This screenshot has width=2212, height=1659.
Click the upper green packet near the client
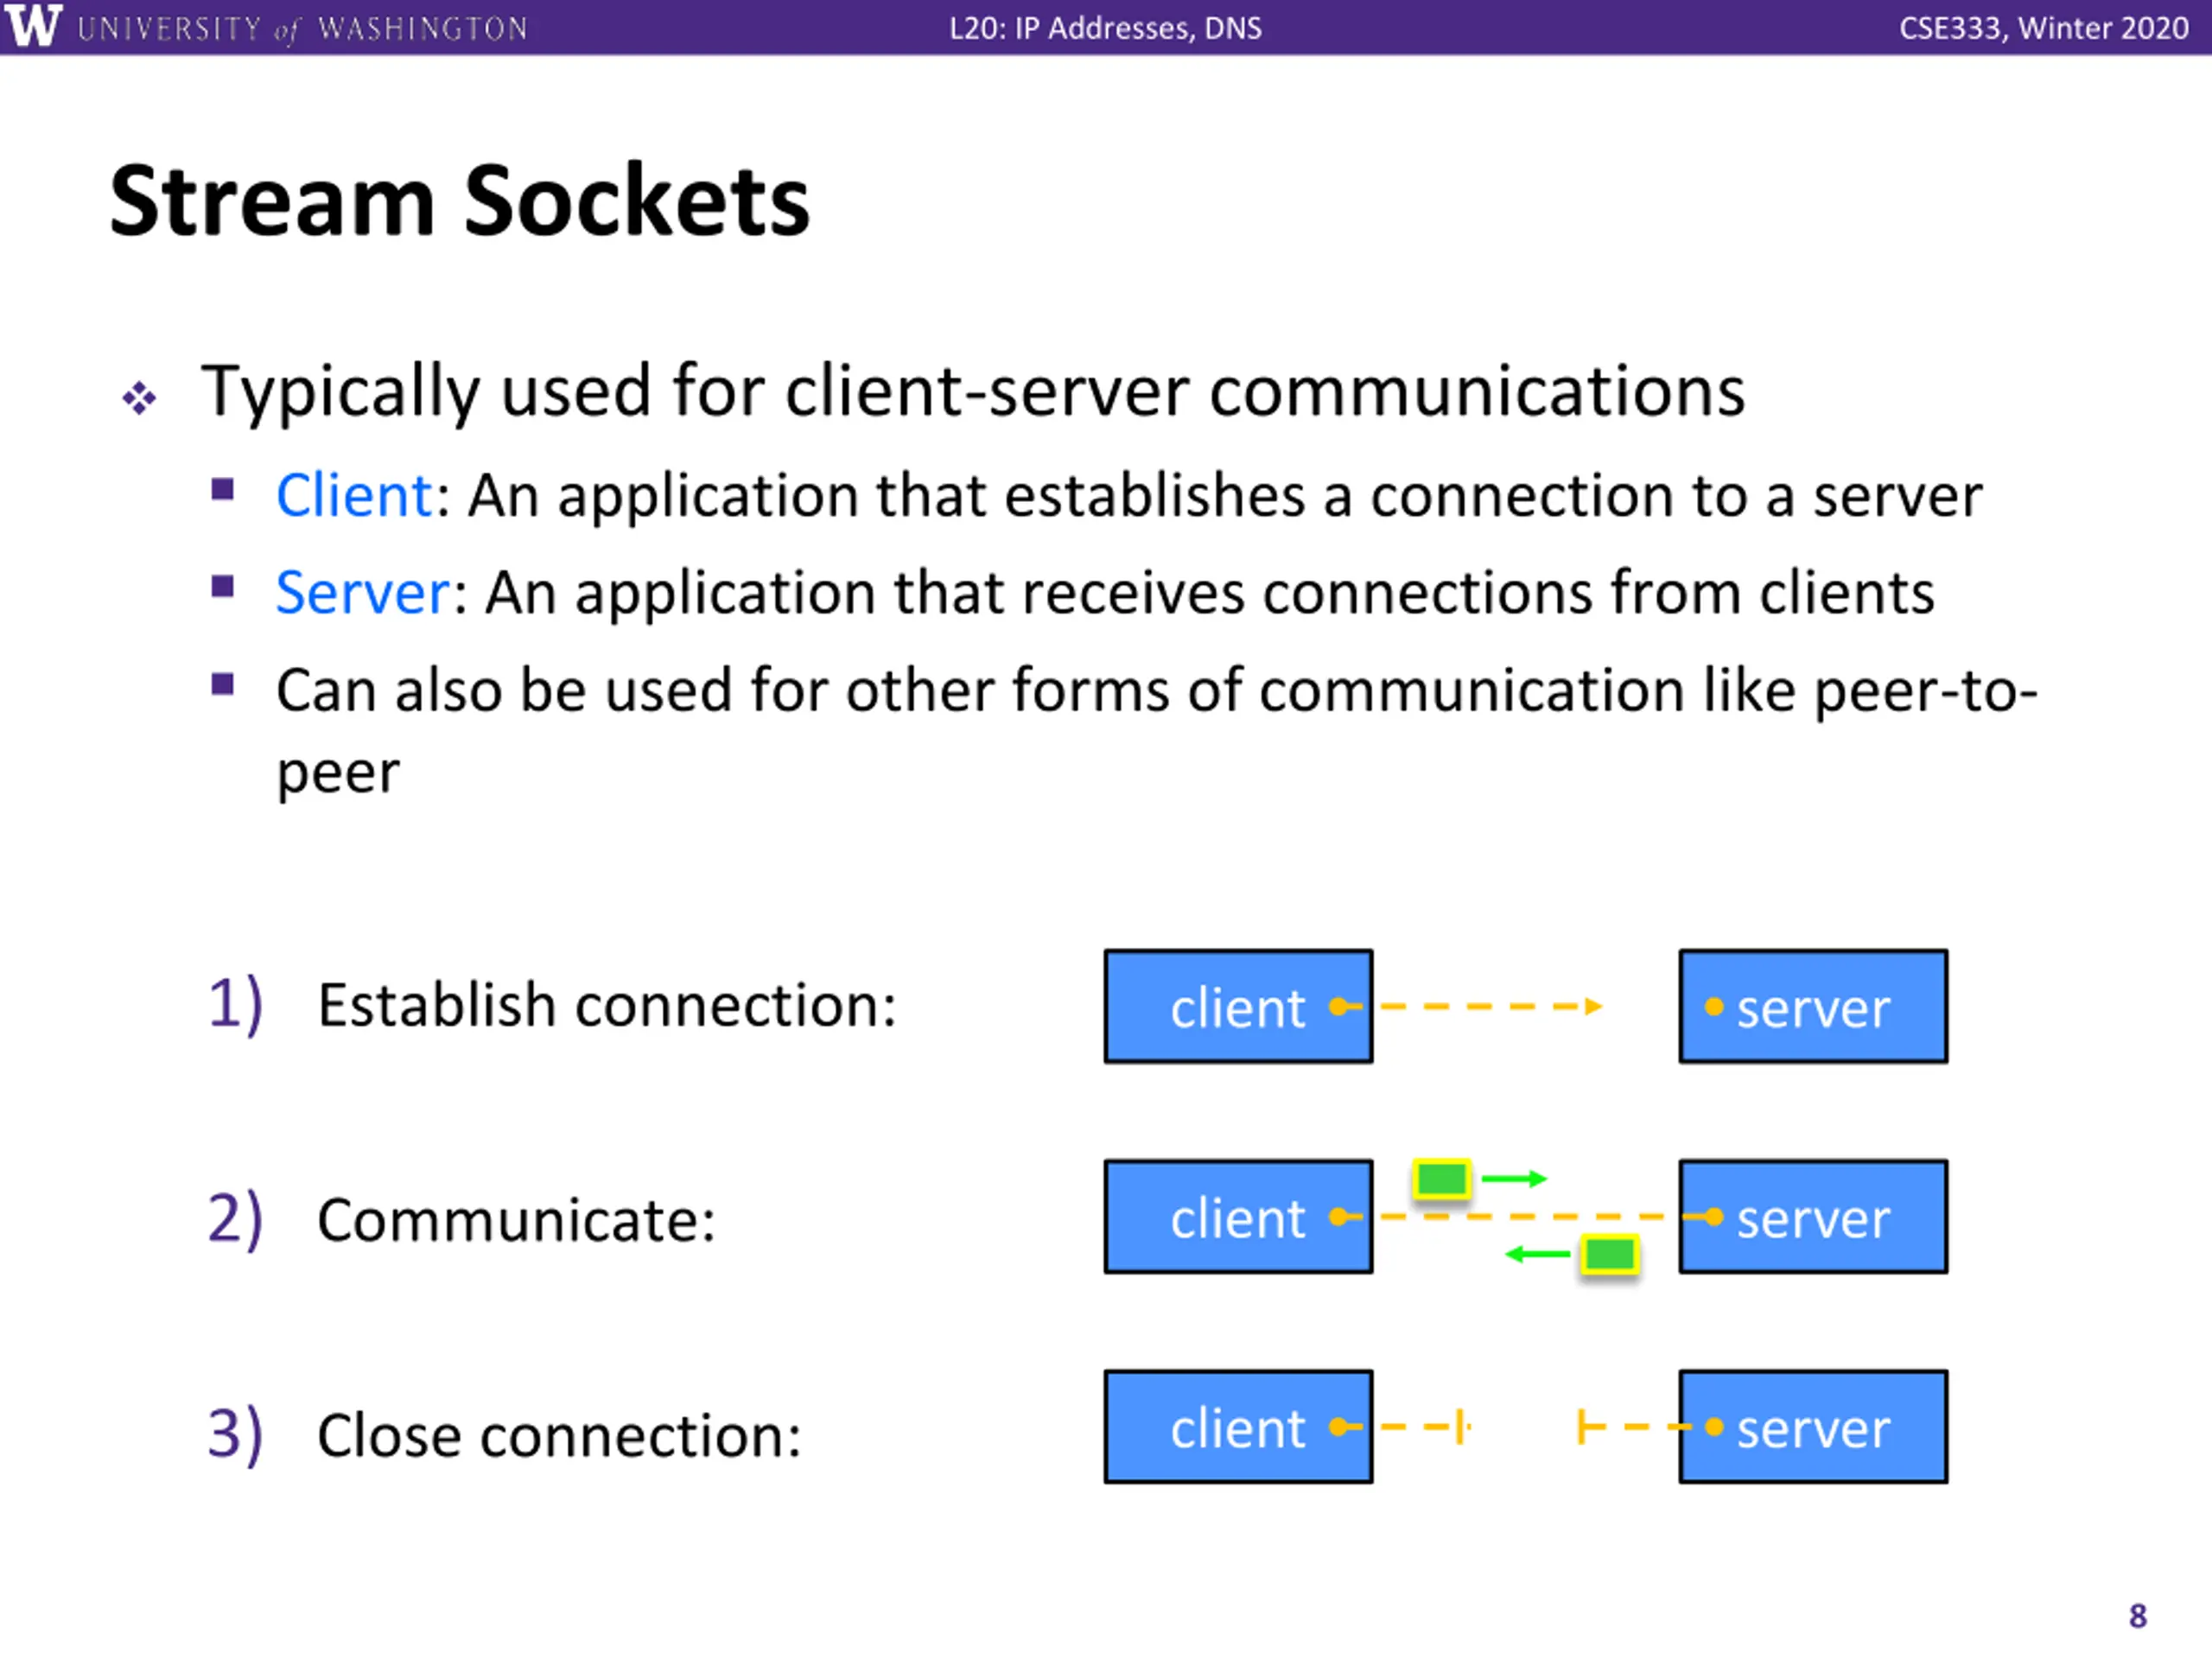pos(1441,1179)
